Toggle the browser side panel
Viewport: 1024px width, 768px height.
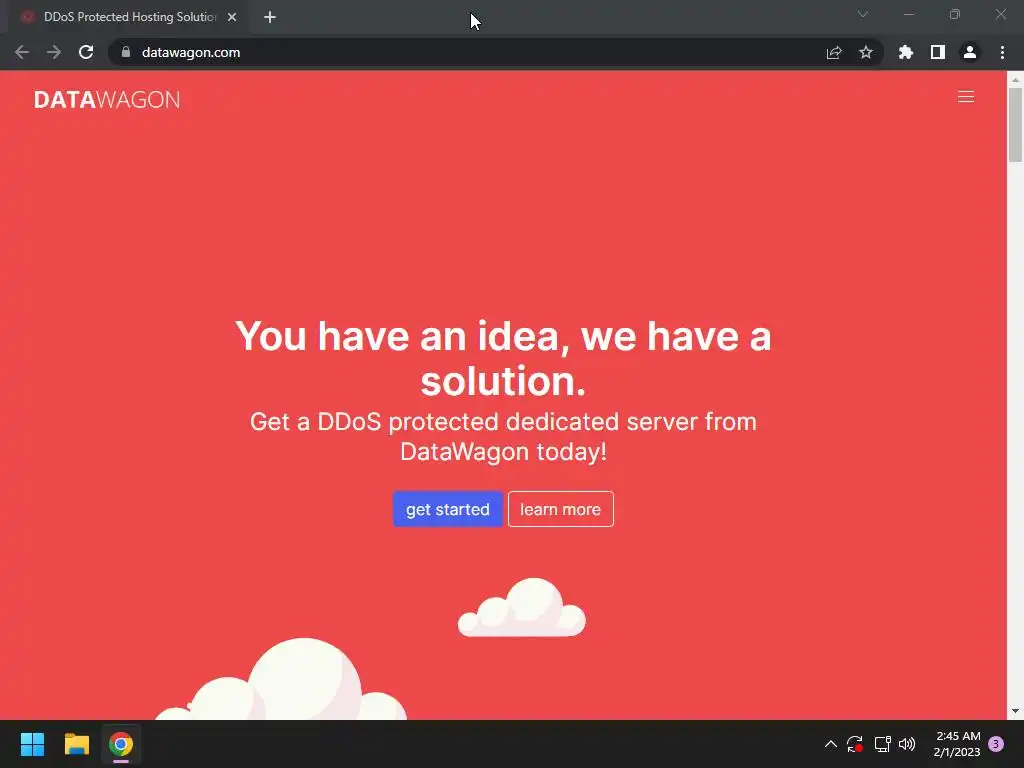tap(937, 52)
